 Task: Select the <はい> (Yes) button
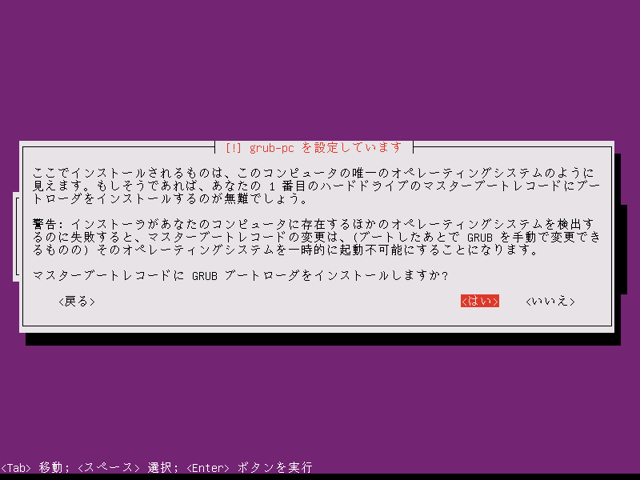point(480,301)
